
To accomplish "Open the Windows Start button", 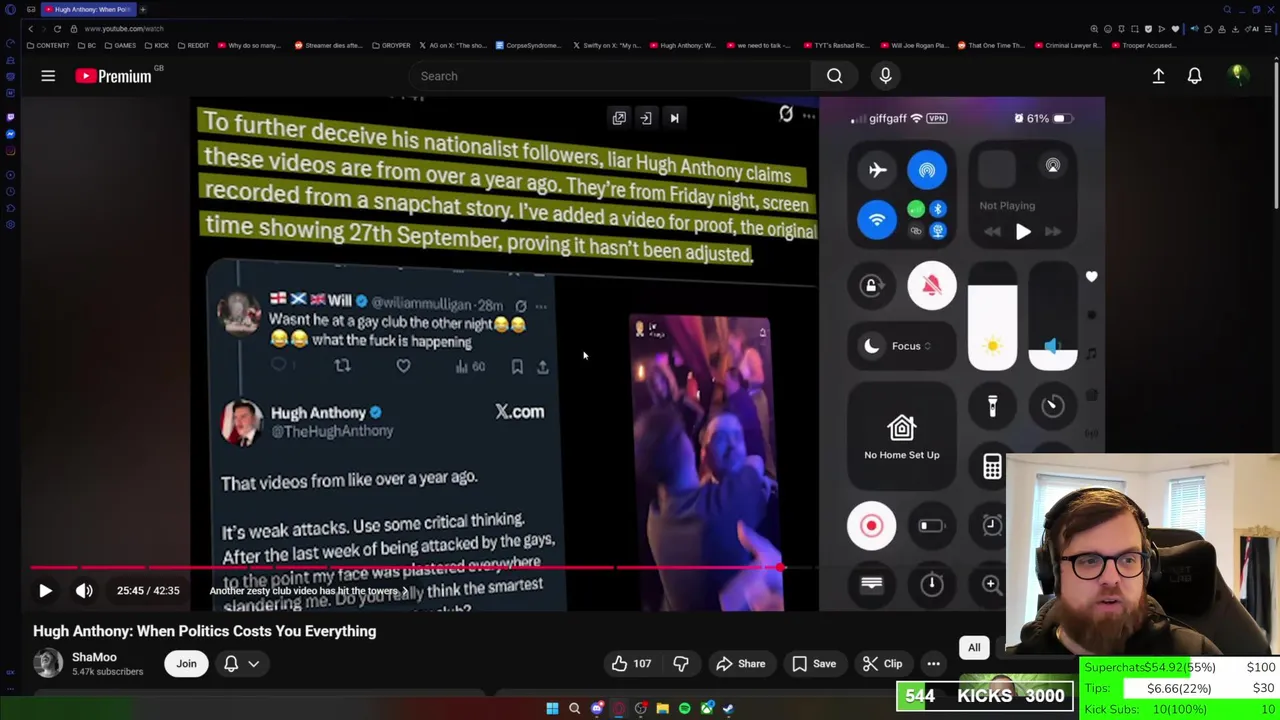I will tap(552, 708).
